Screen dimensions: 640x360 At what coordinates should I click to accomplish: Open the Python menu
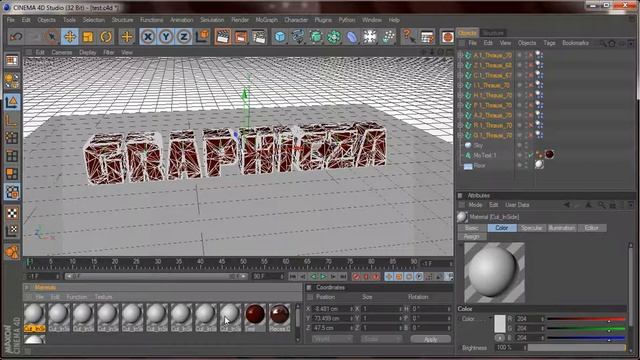click(x=347, y=20)
